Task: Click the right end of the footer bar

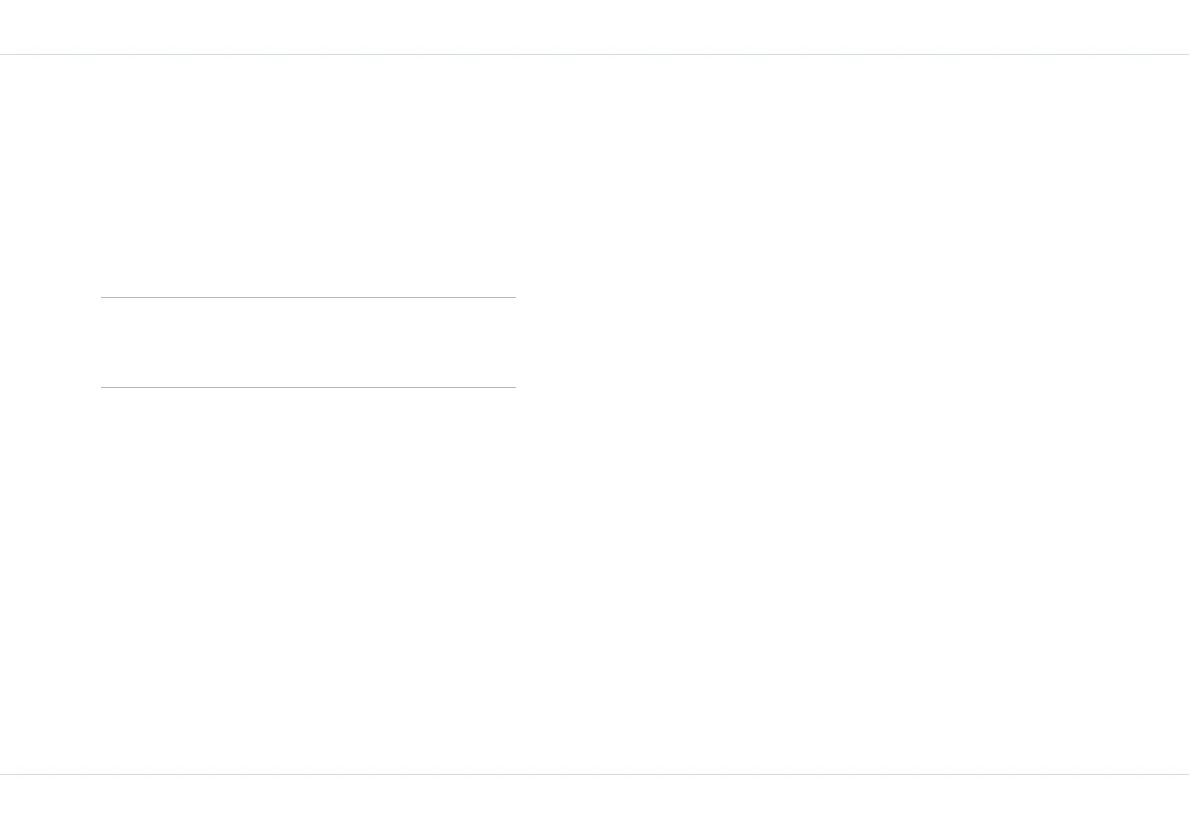Action: point(1175,807)
